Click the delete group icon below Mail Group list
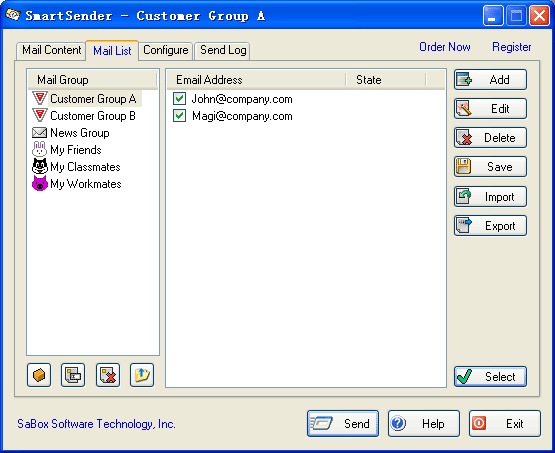Viewport: 555px width, 453px height. coord(108,375)
